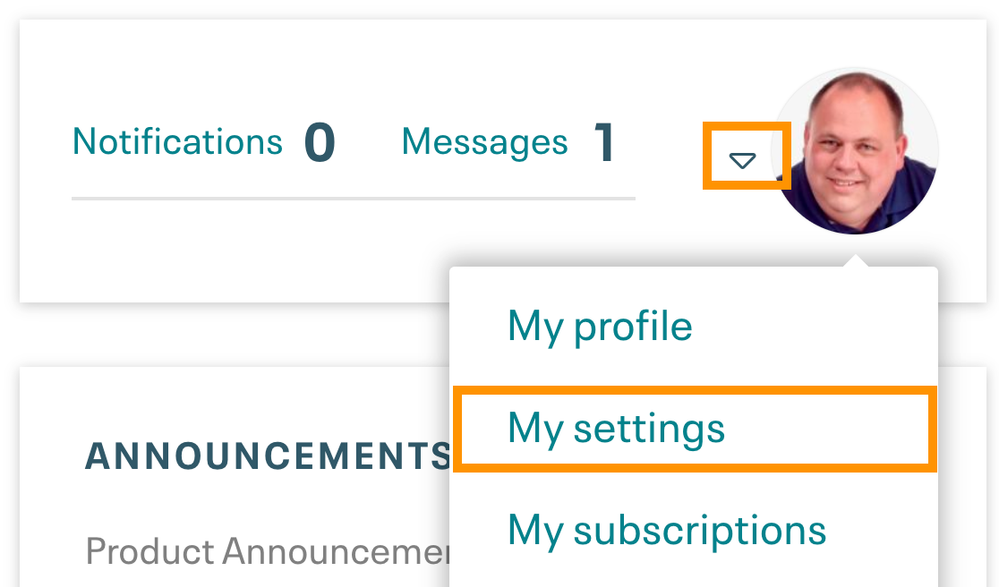Click the downward triangle arrow beside the avatar
The width and height of the screenshot is (999, 587).
742,159
